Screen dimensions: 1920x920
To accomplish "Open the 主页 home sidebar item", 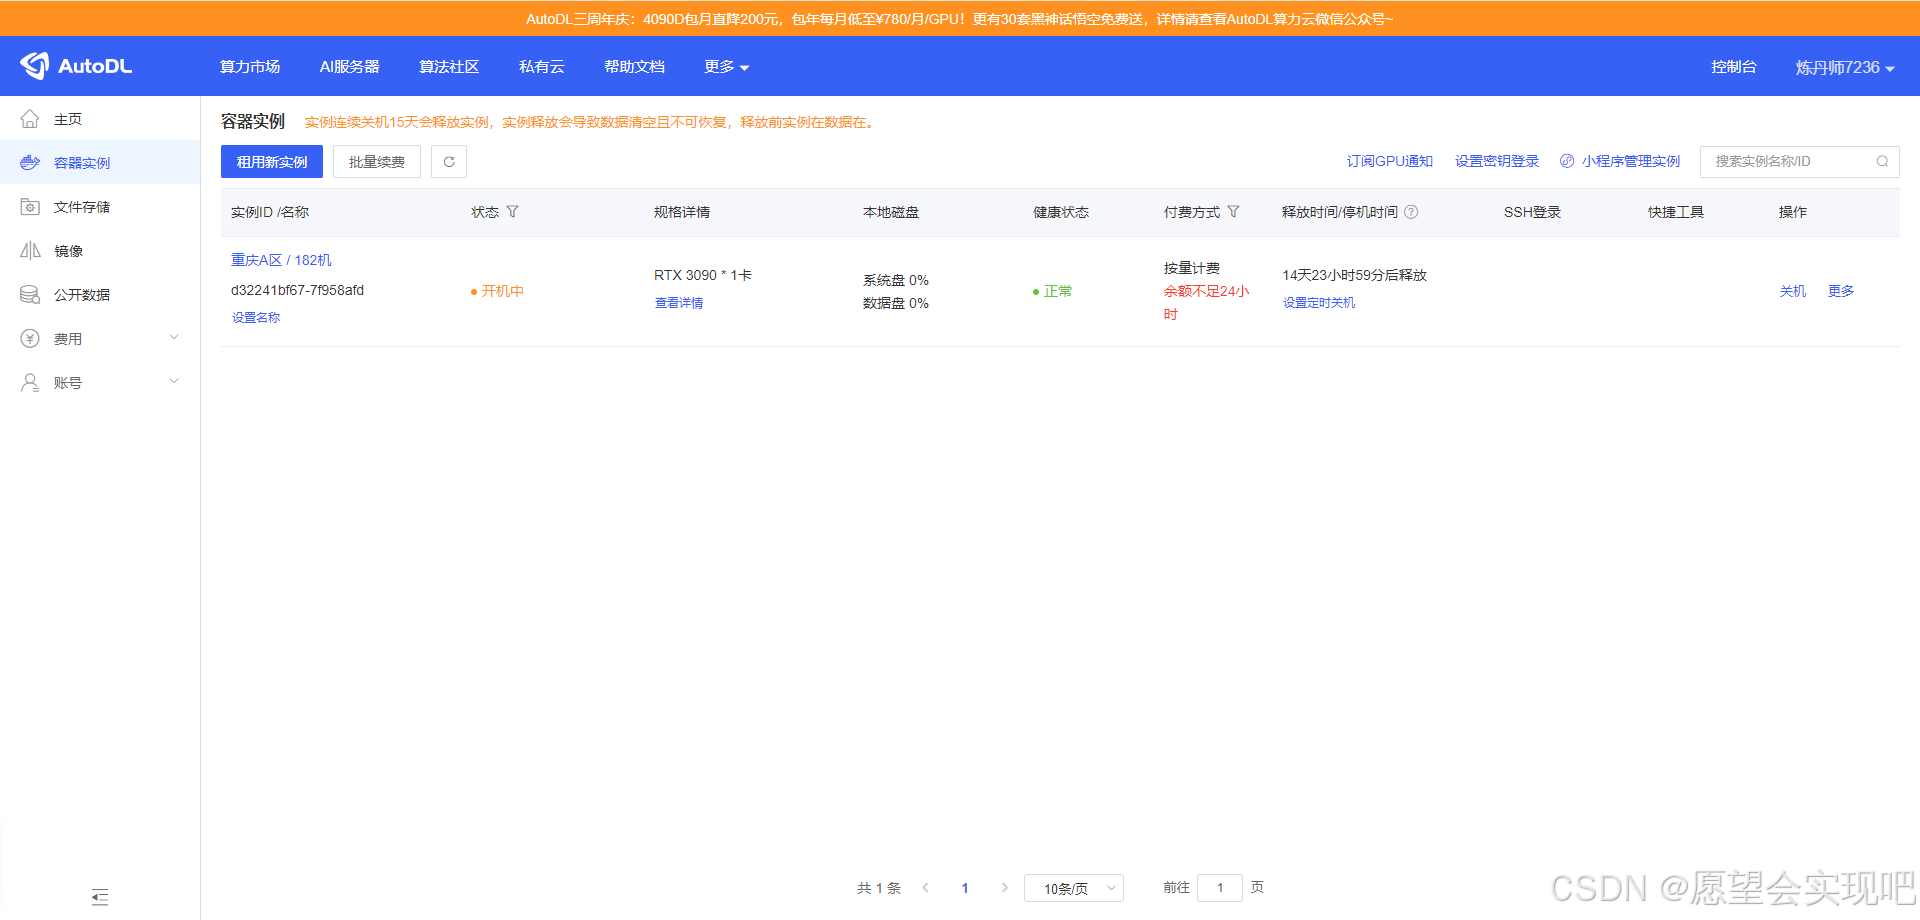I will point(100,119).
